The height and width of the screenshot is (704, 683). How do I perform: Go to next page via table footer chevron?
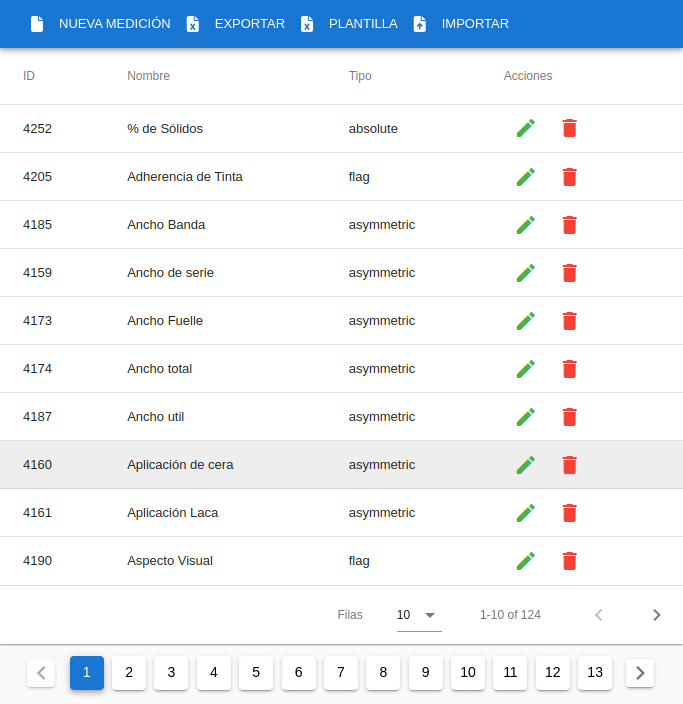[x=657, y=615]
